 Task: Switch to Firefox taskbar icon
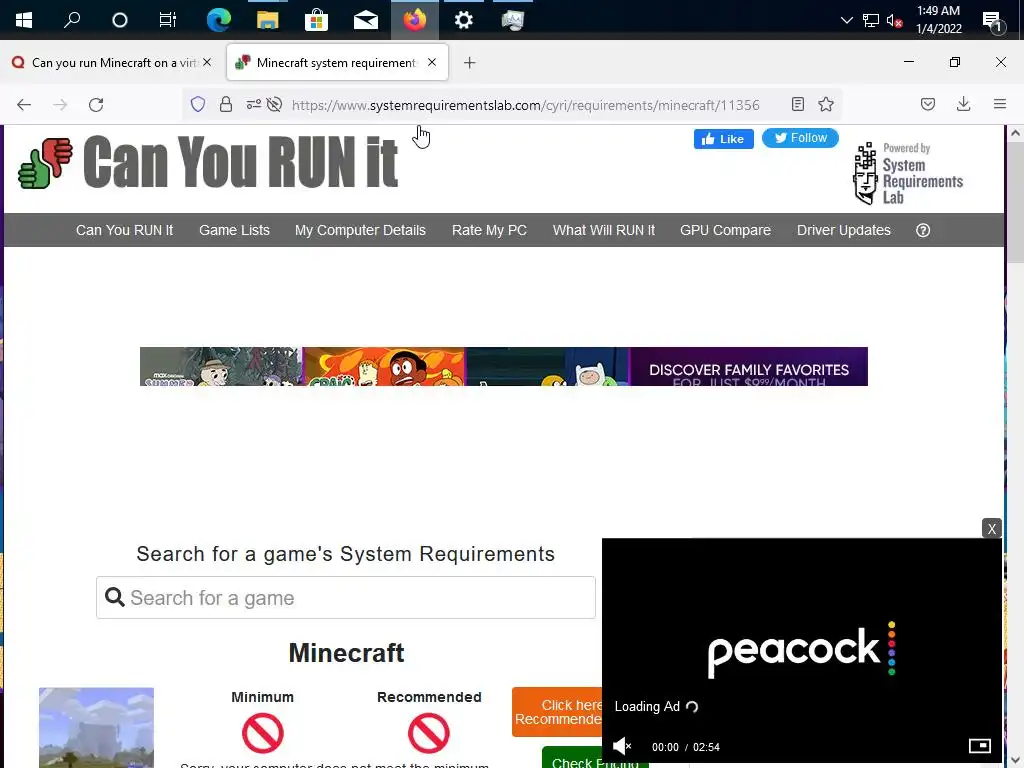click(415, 20)
